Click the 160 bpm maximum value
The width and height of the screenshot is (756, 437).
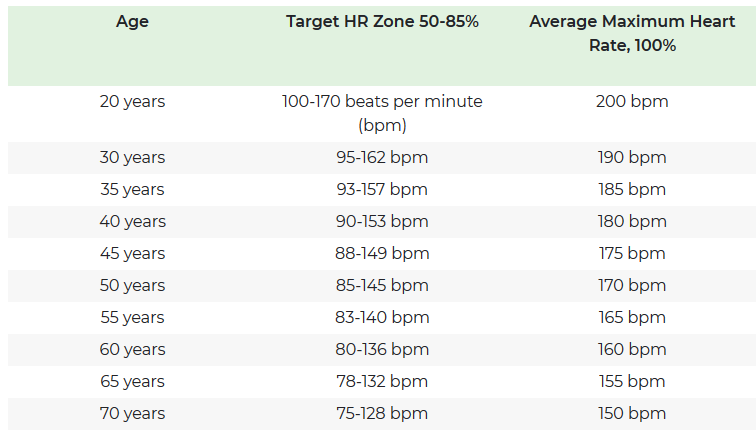click(631, 349)
